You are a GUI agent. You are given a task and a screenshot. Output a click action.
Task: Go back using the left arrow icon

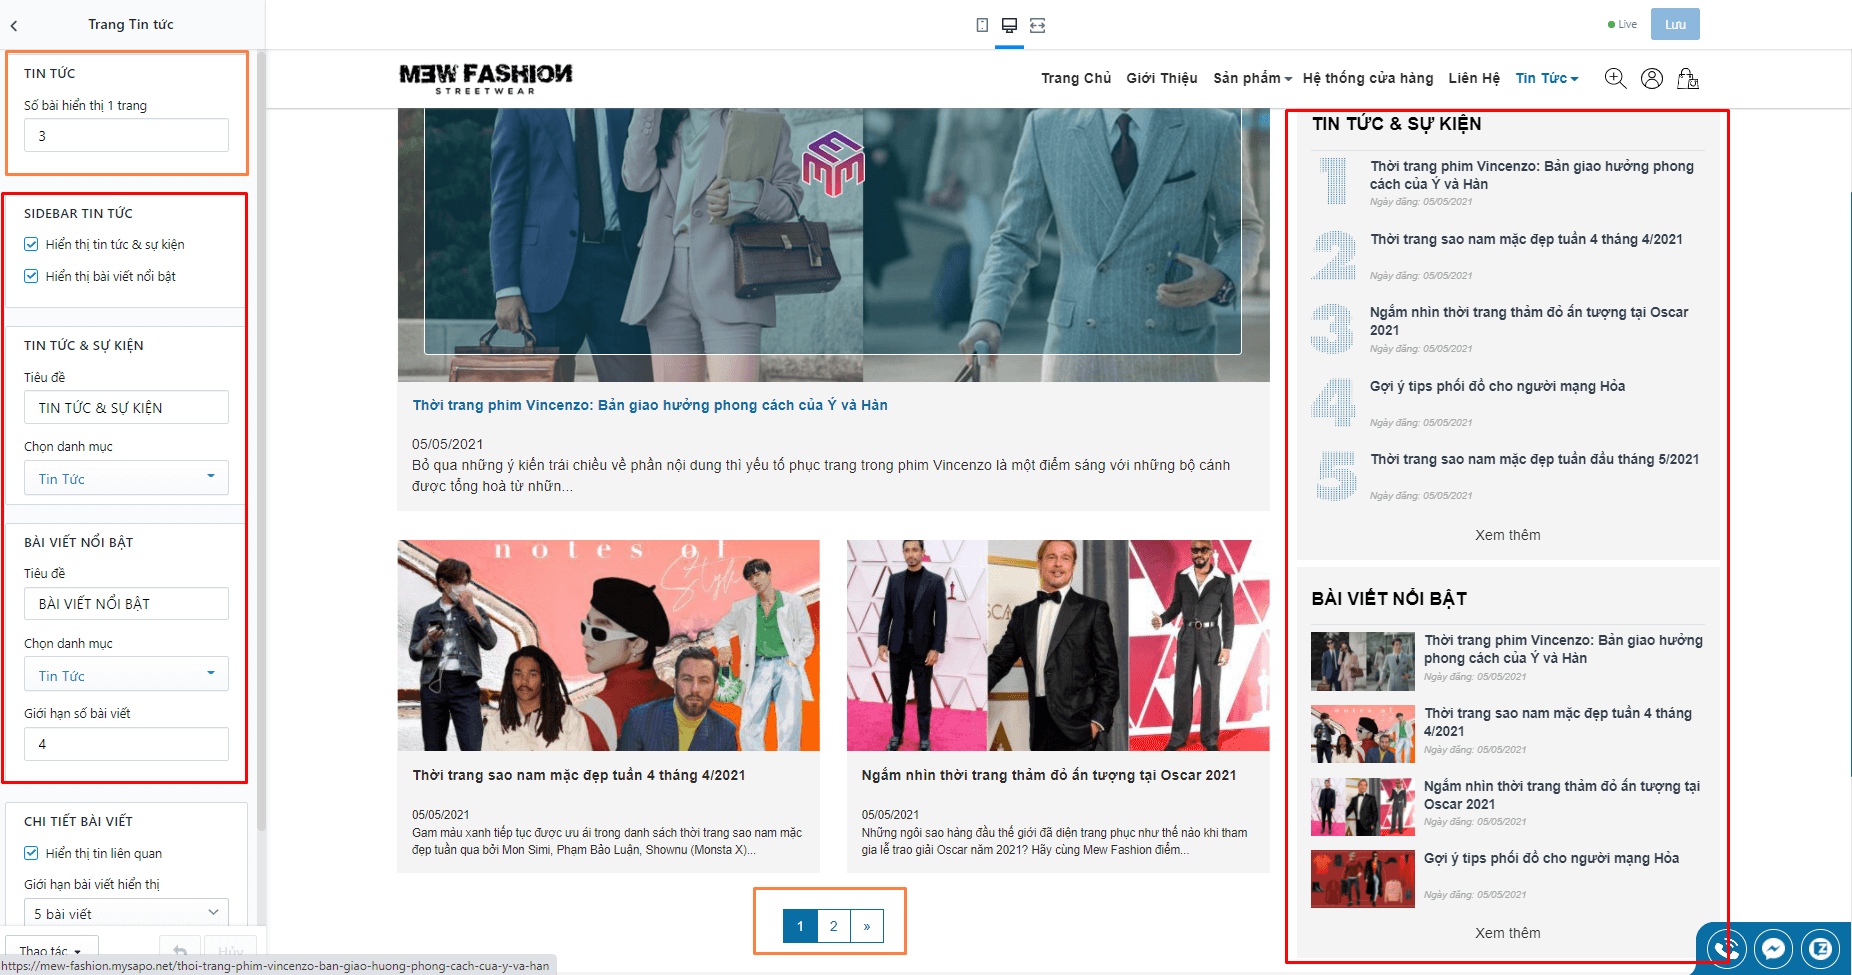pos(14,25)
